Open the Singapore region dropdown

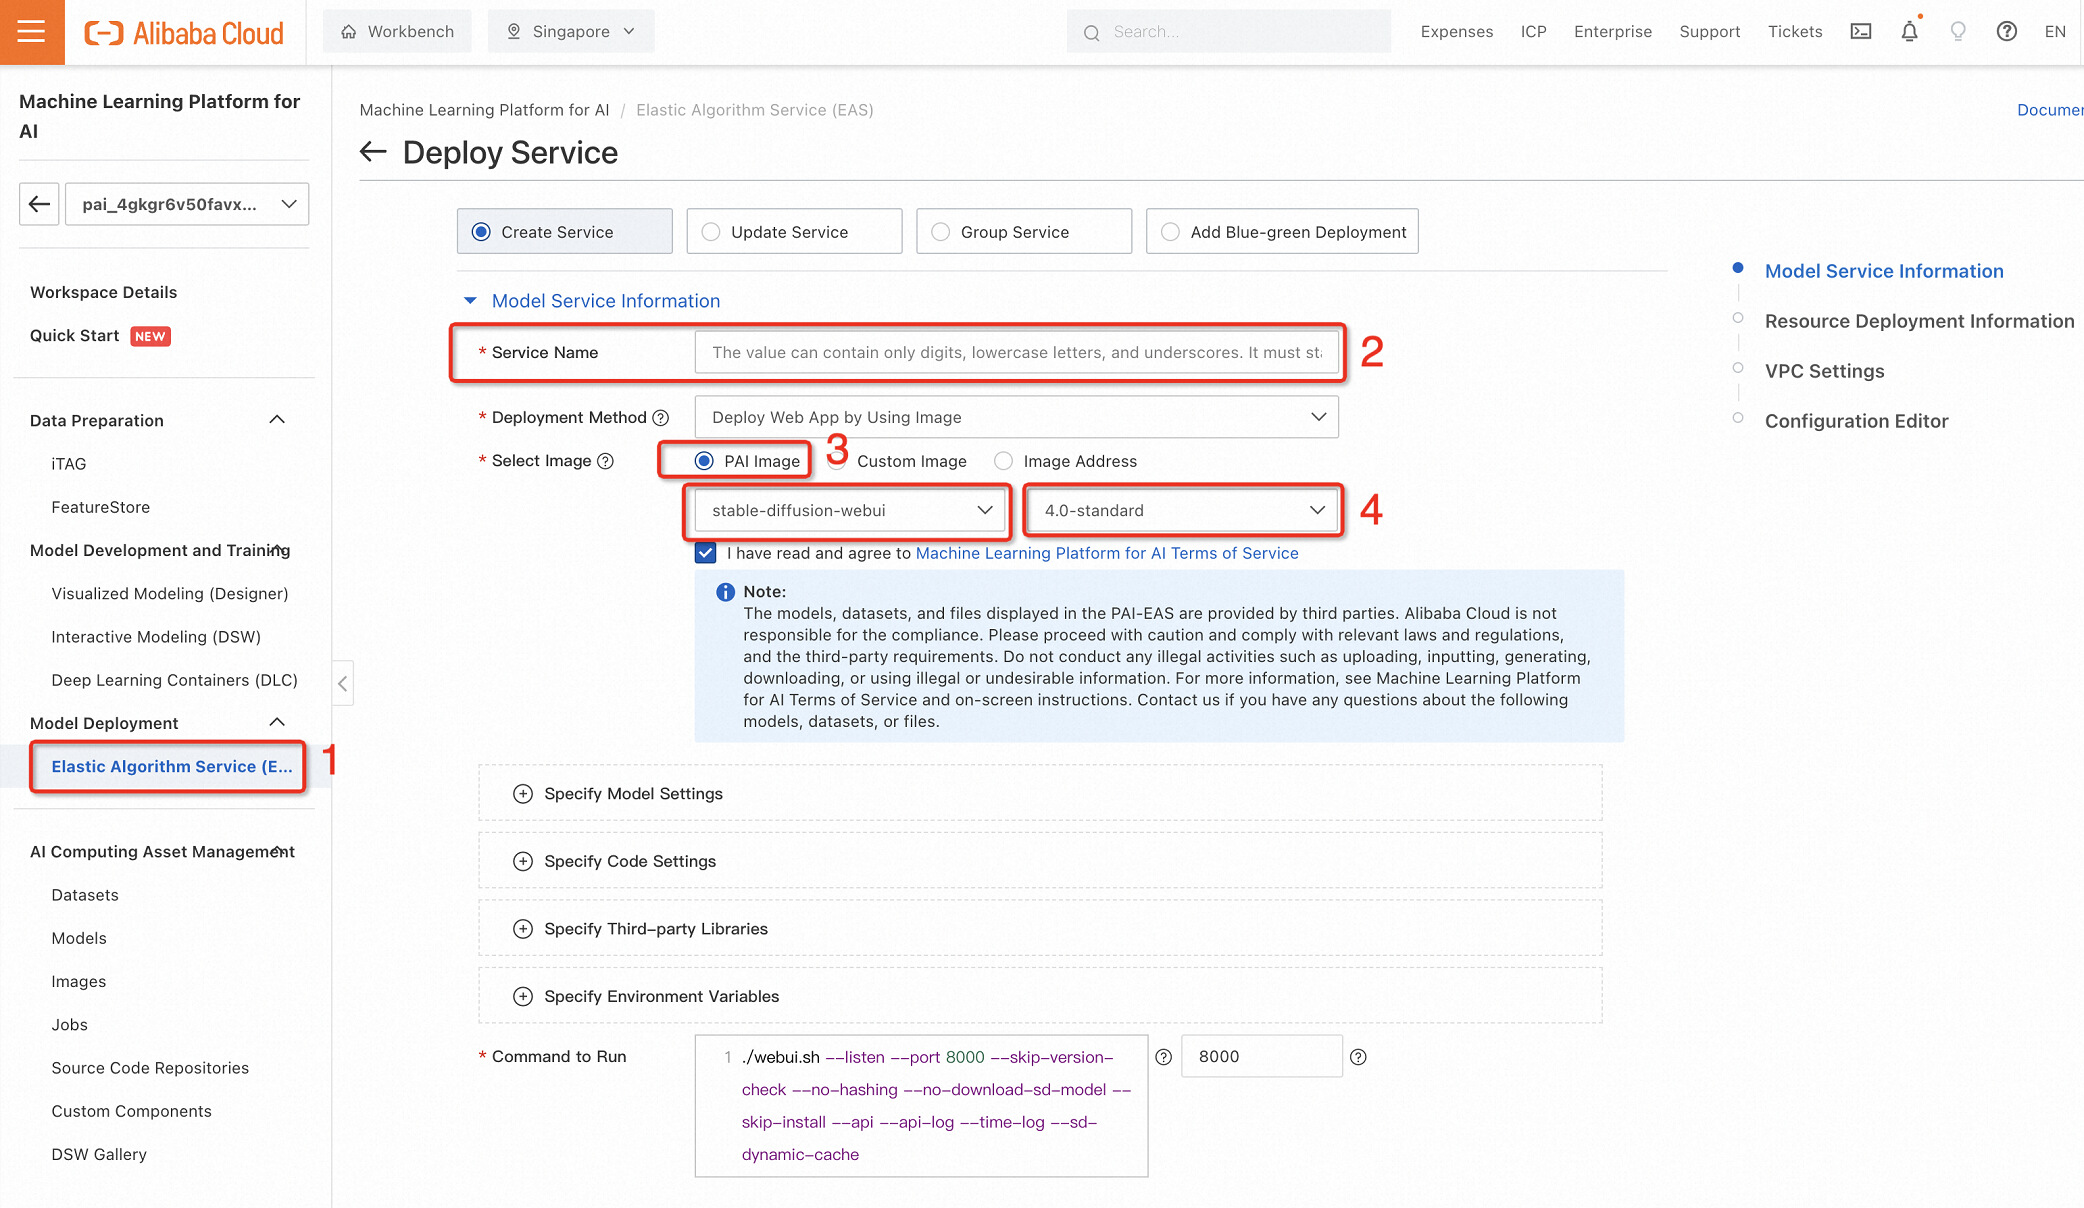tap(571, 32)
